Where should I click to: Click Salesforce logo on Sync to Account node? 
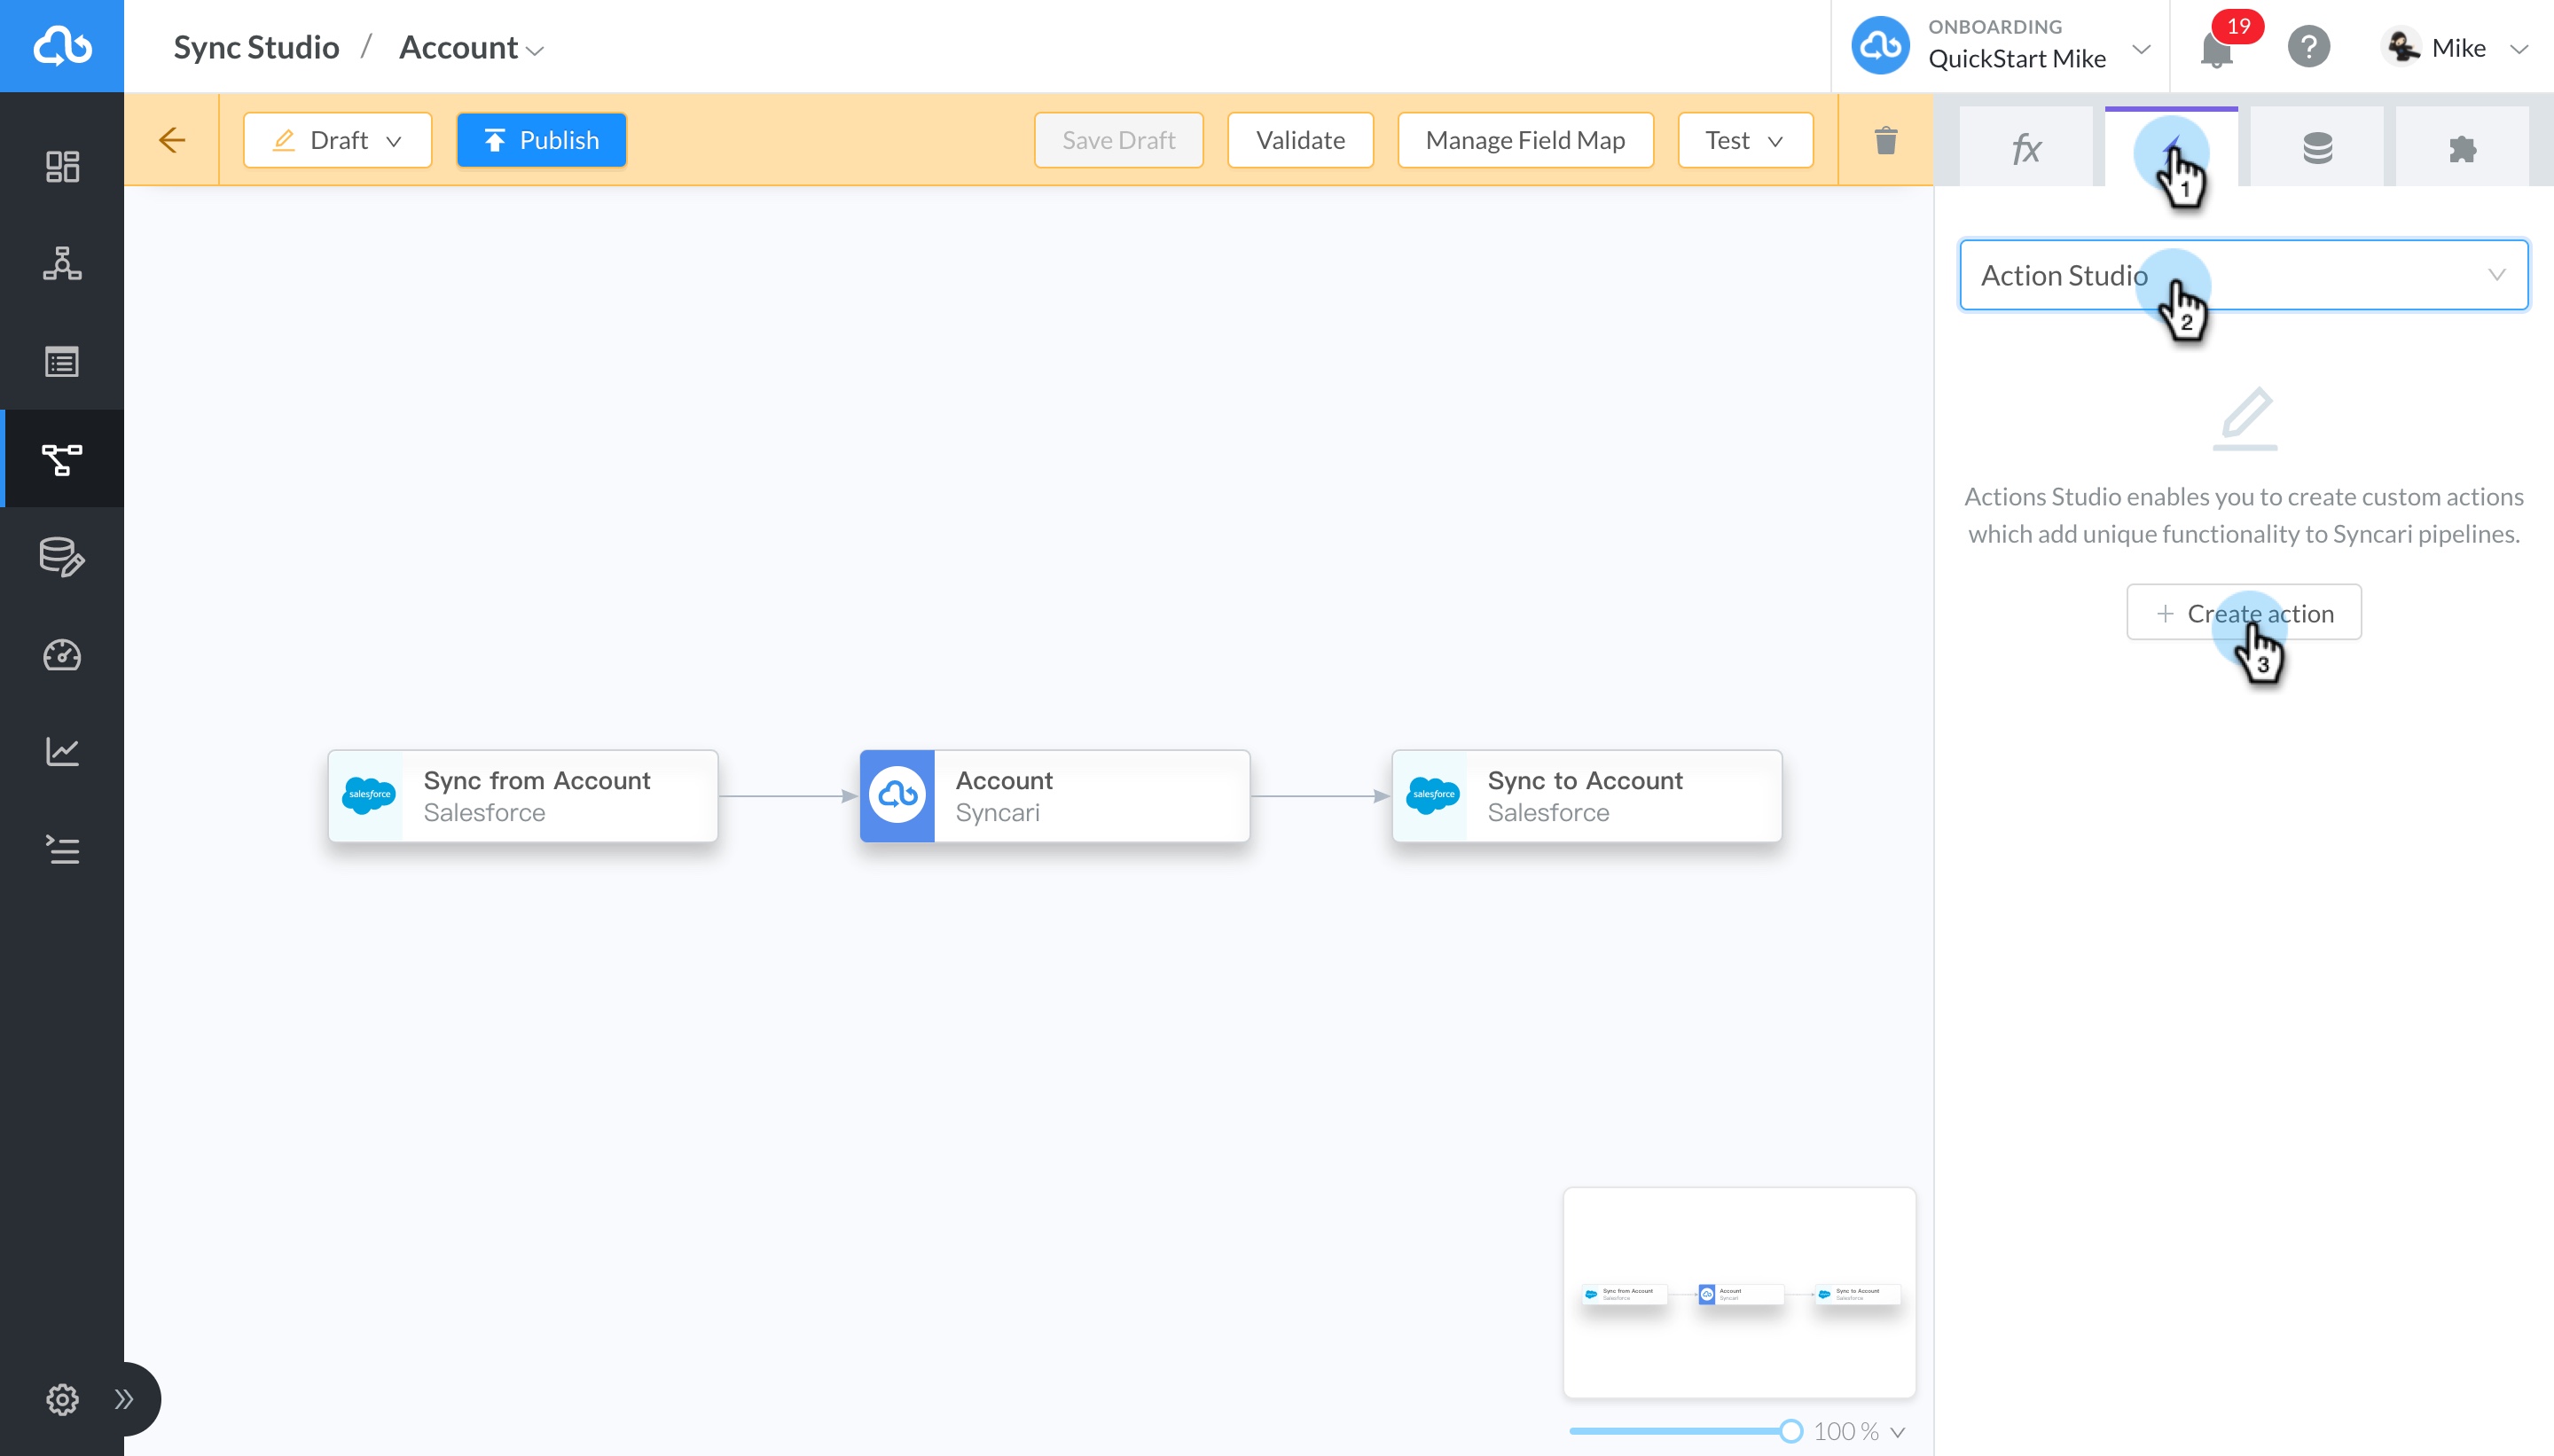pos(1433,795)
